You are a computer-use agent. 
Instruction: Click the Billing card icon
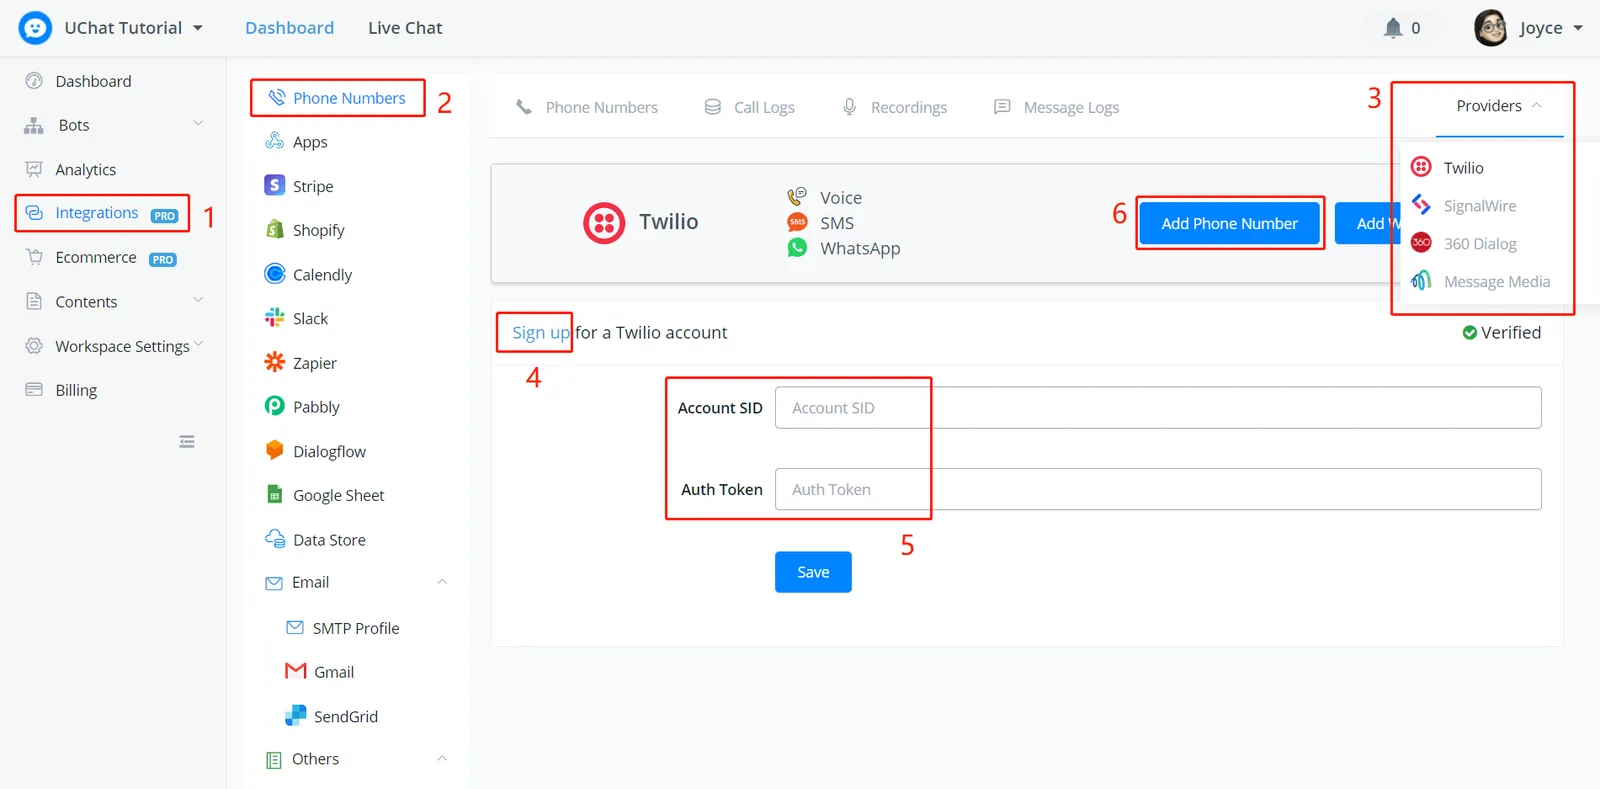point(34,390)
